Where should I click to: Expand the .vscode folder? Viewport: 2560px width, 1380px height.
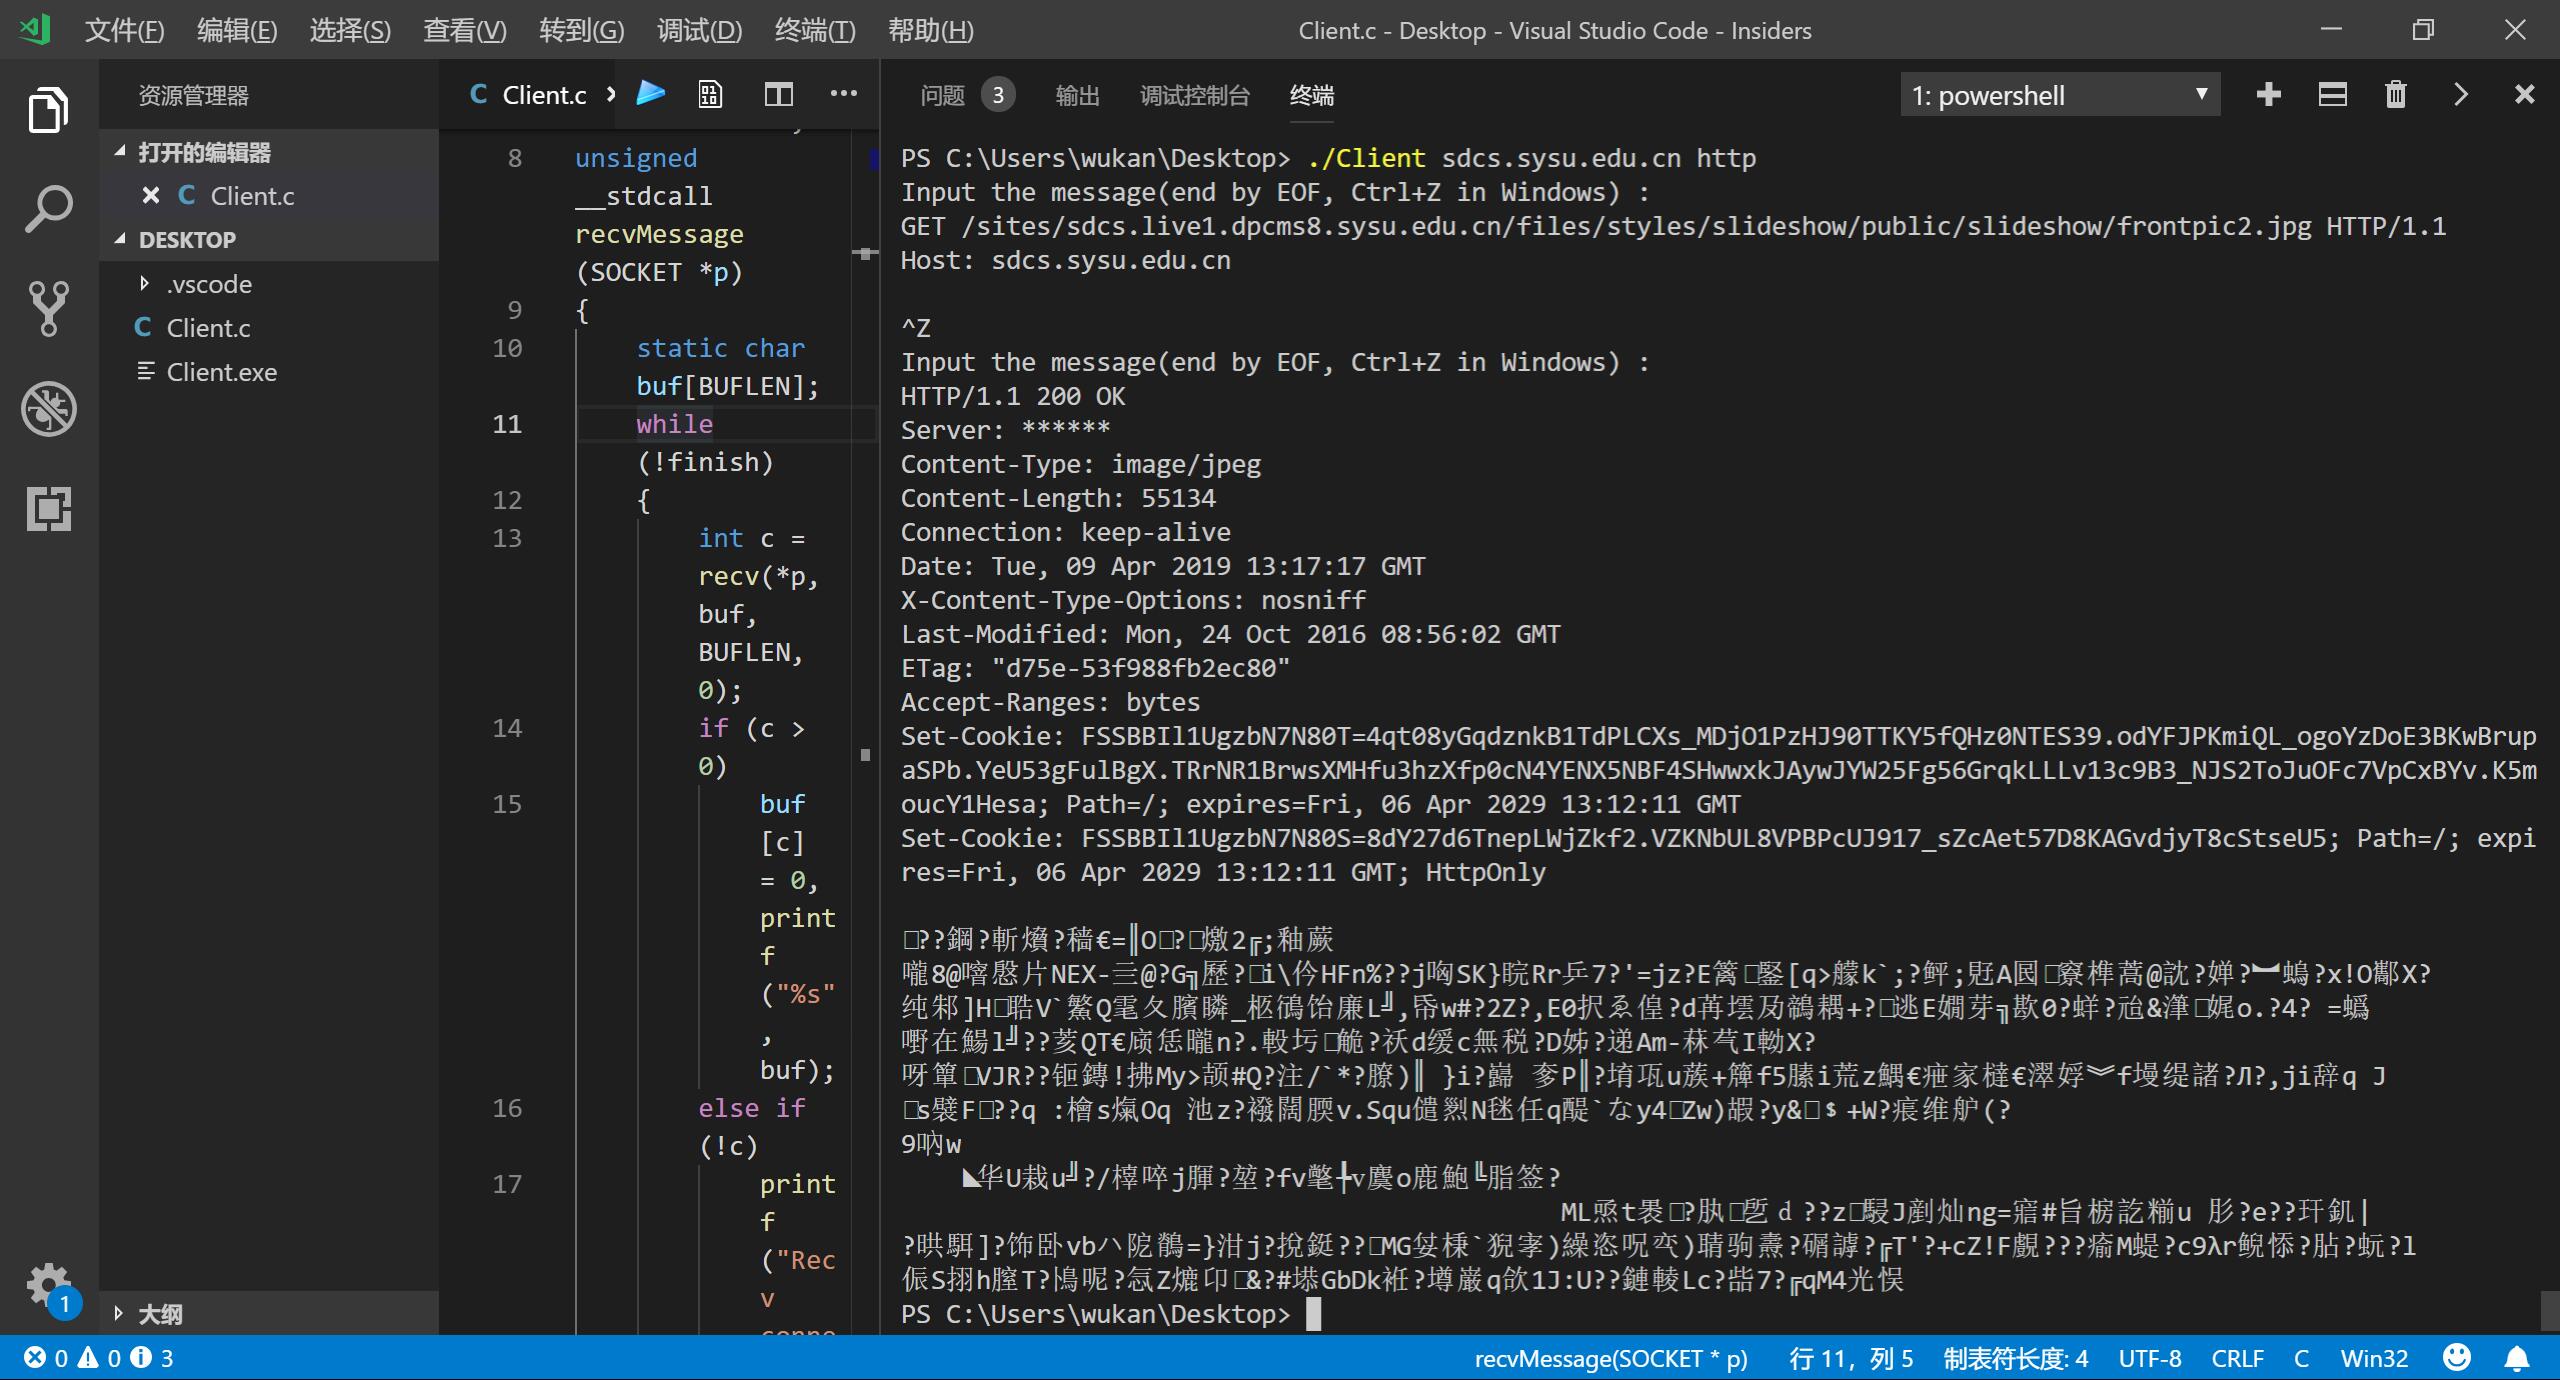pos(208,284)
